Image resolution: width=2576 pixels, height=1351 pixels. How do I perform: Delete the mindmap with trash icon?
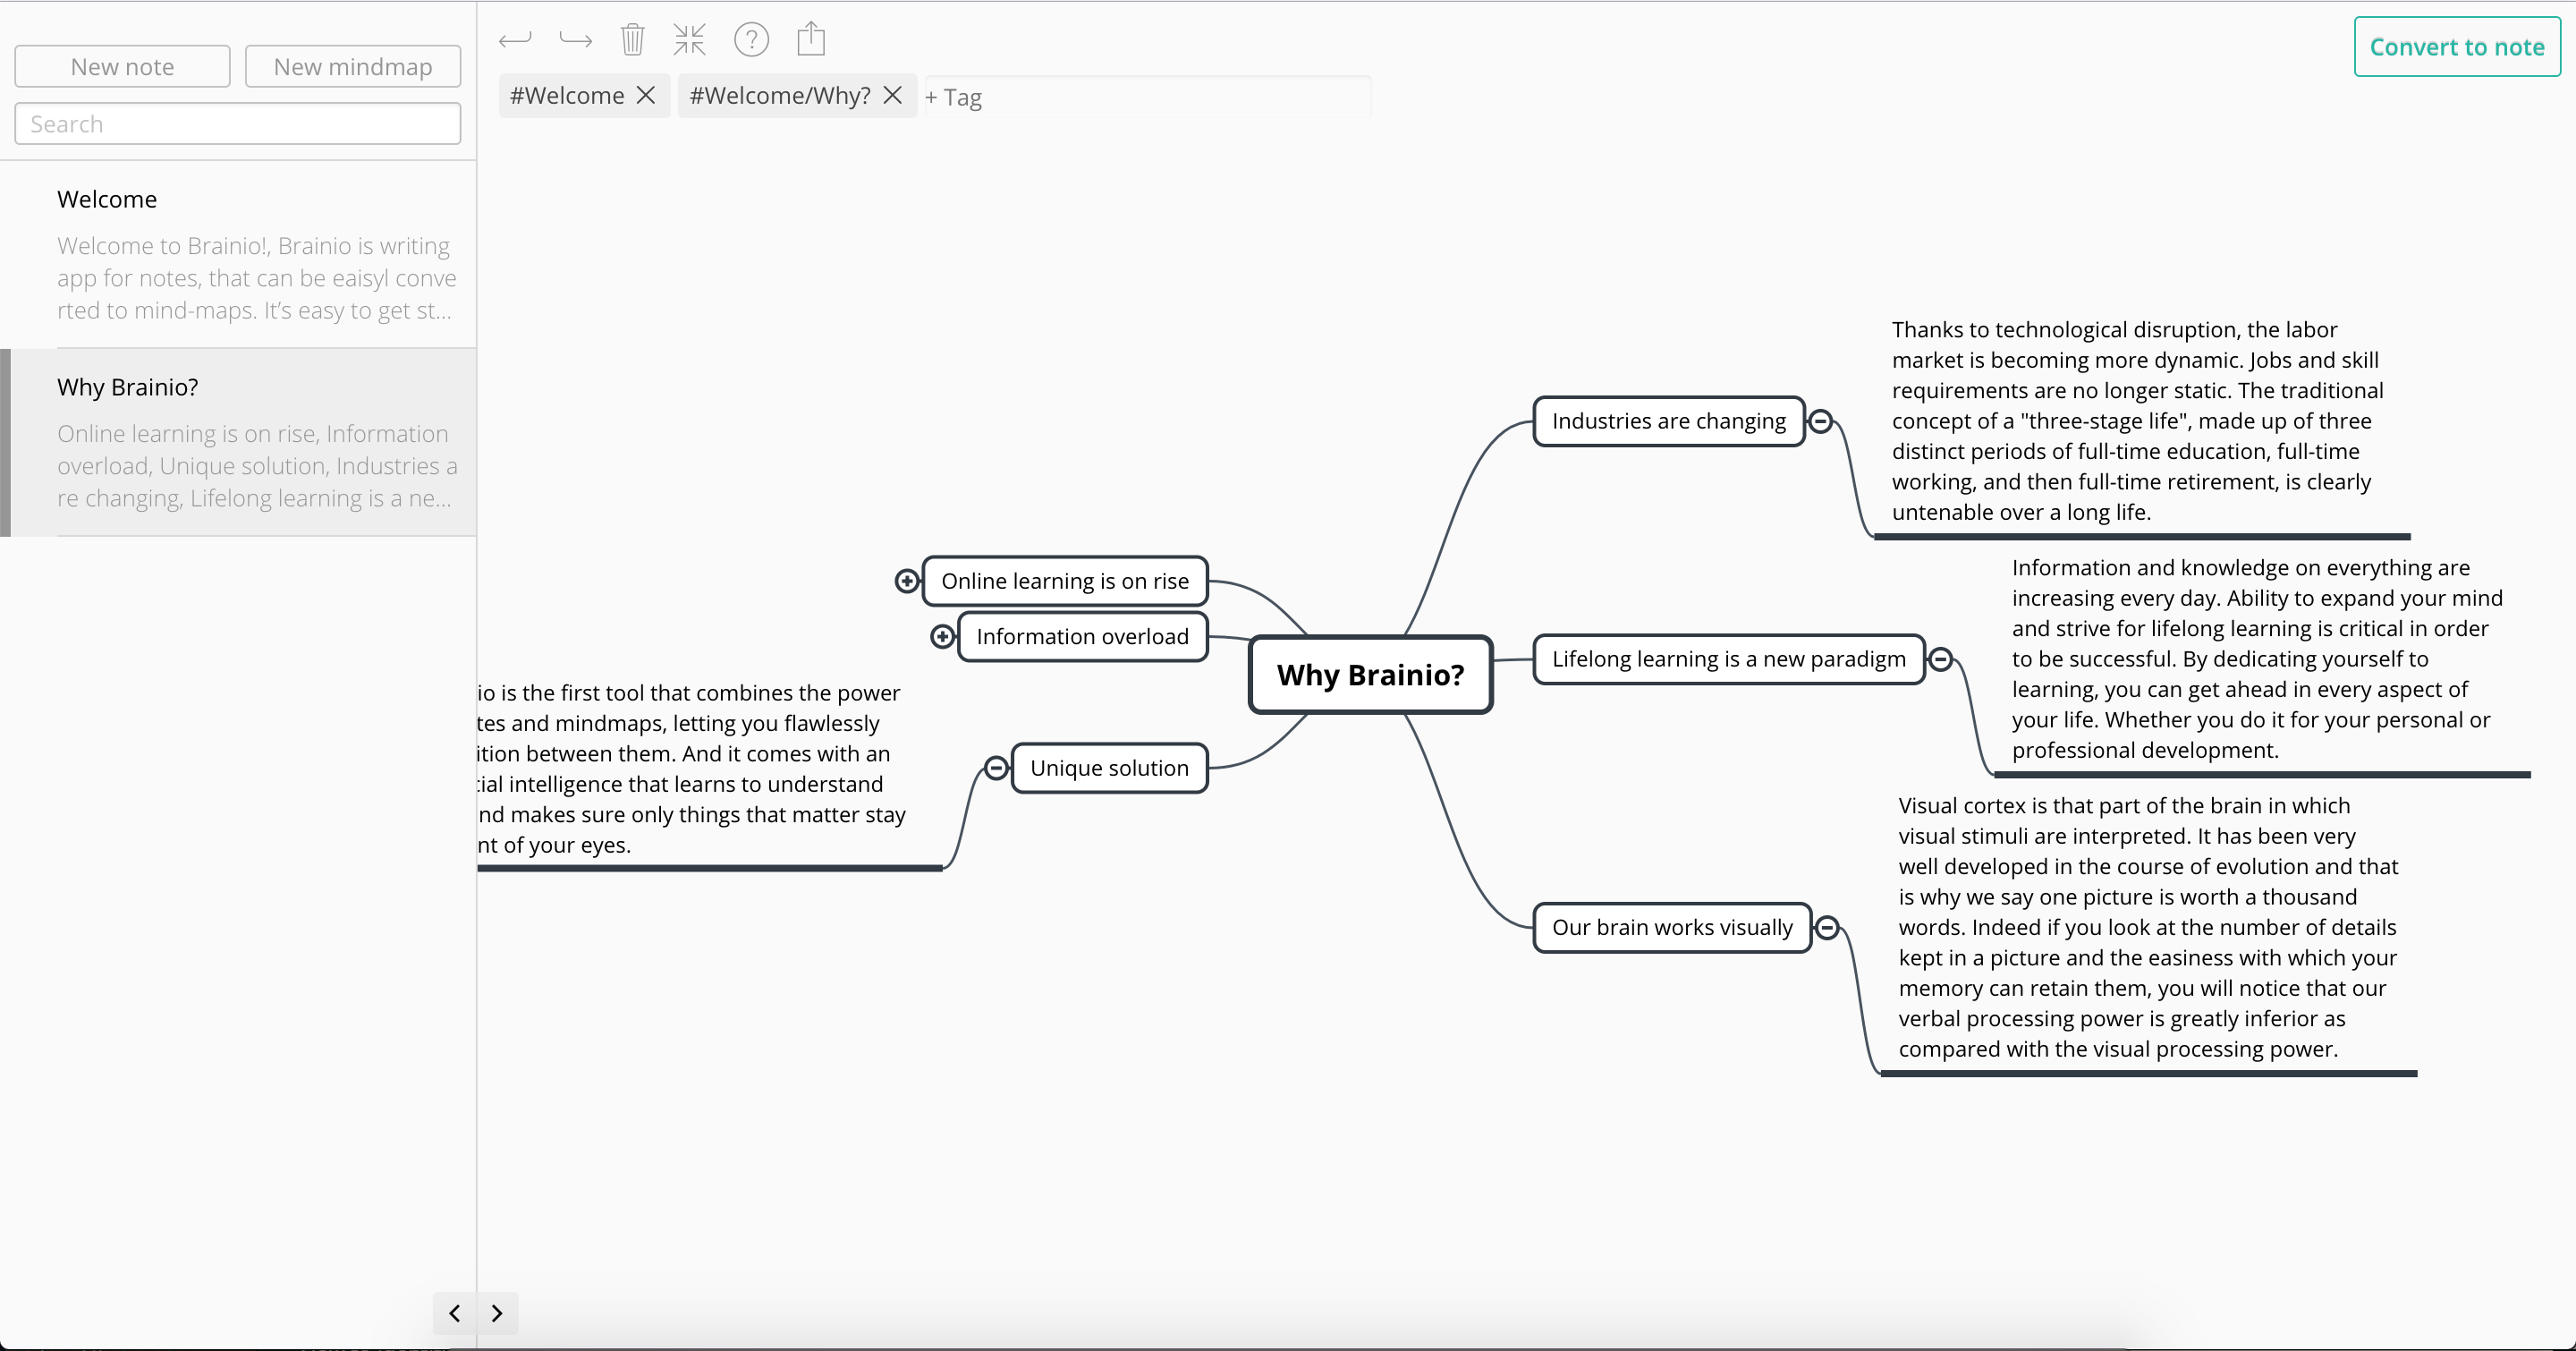[632, 40]
